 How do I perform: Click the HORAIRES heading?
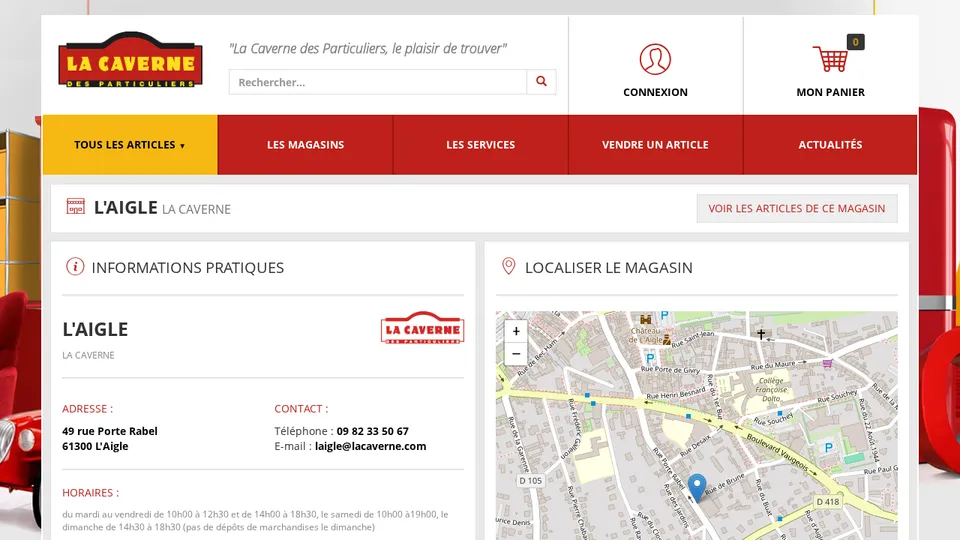click(x=91, y=493)
